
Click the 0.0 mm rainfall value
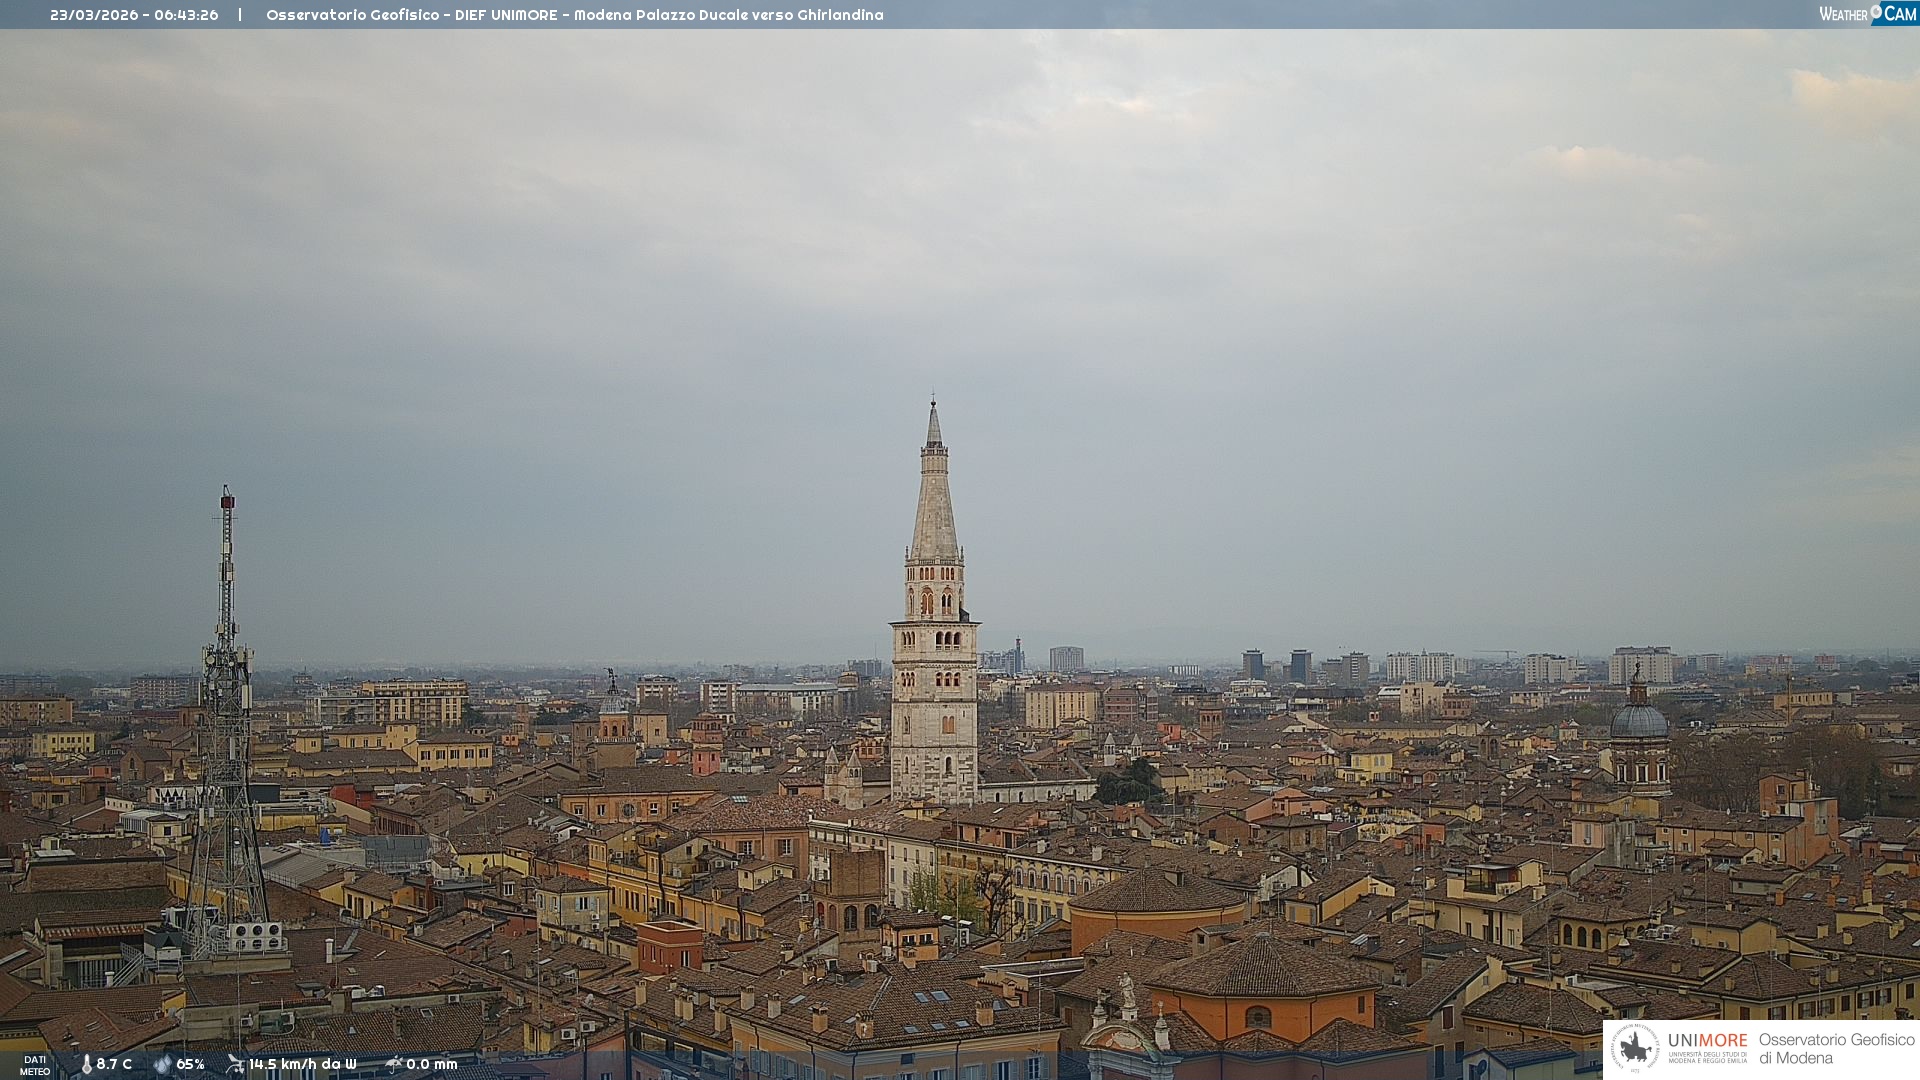[431, 1064]
